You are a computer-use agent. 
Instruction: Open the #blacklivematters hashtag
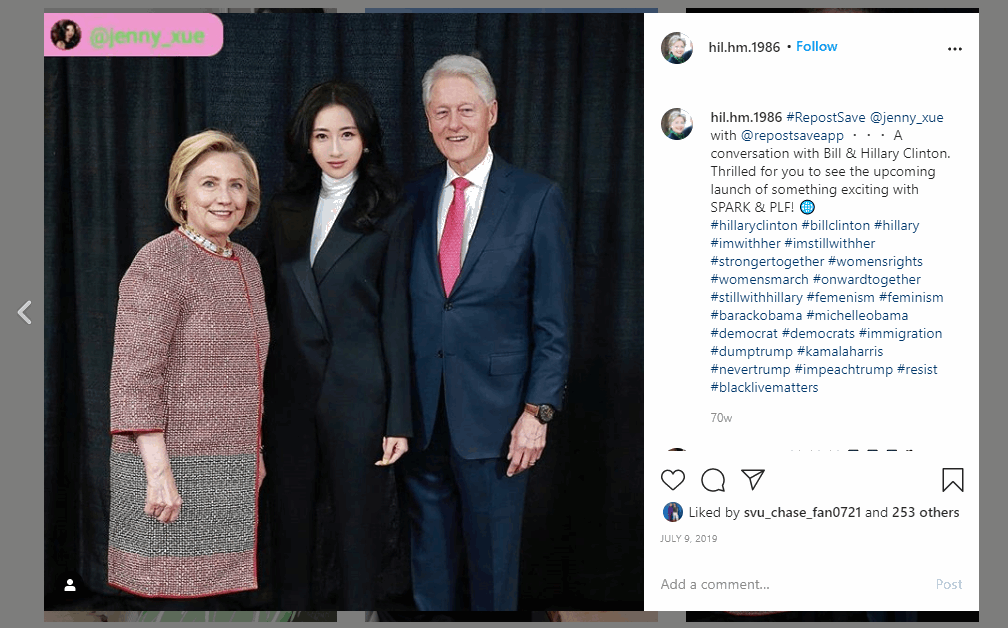click(x=764, y=388)
